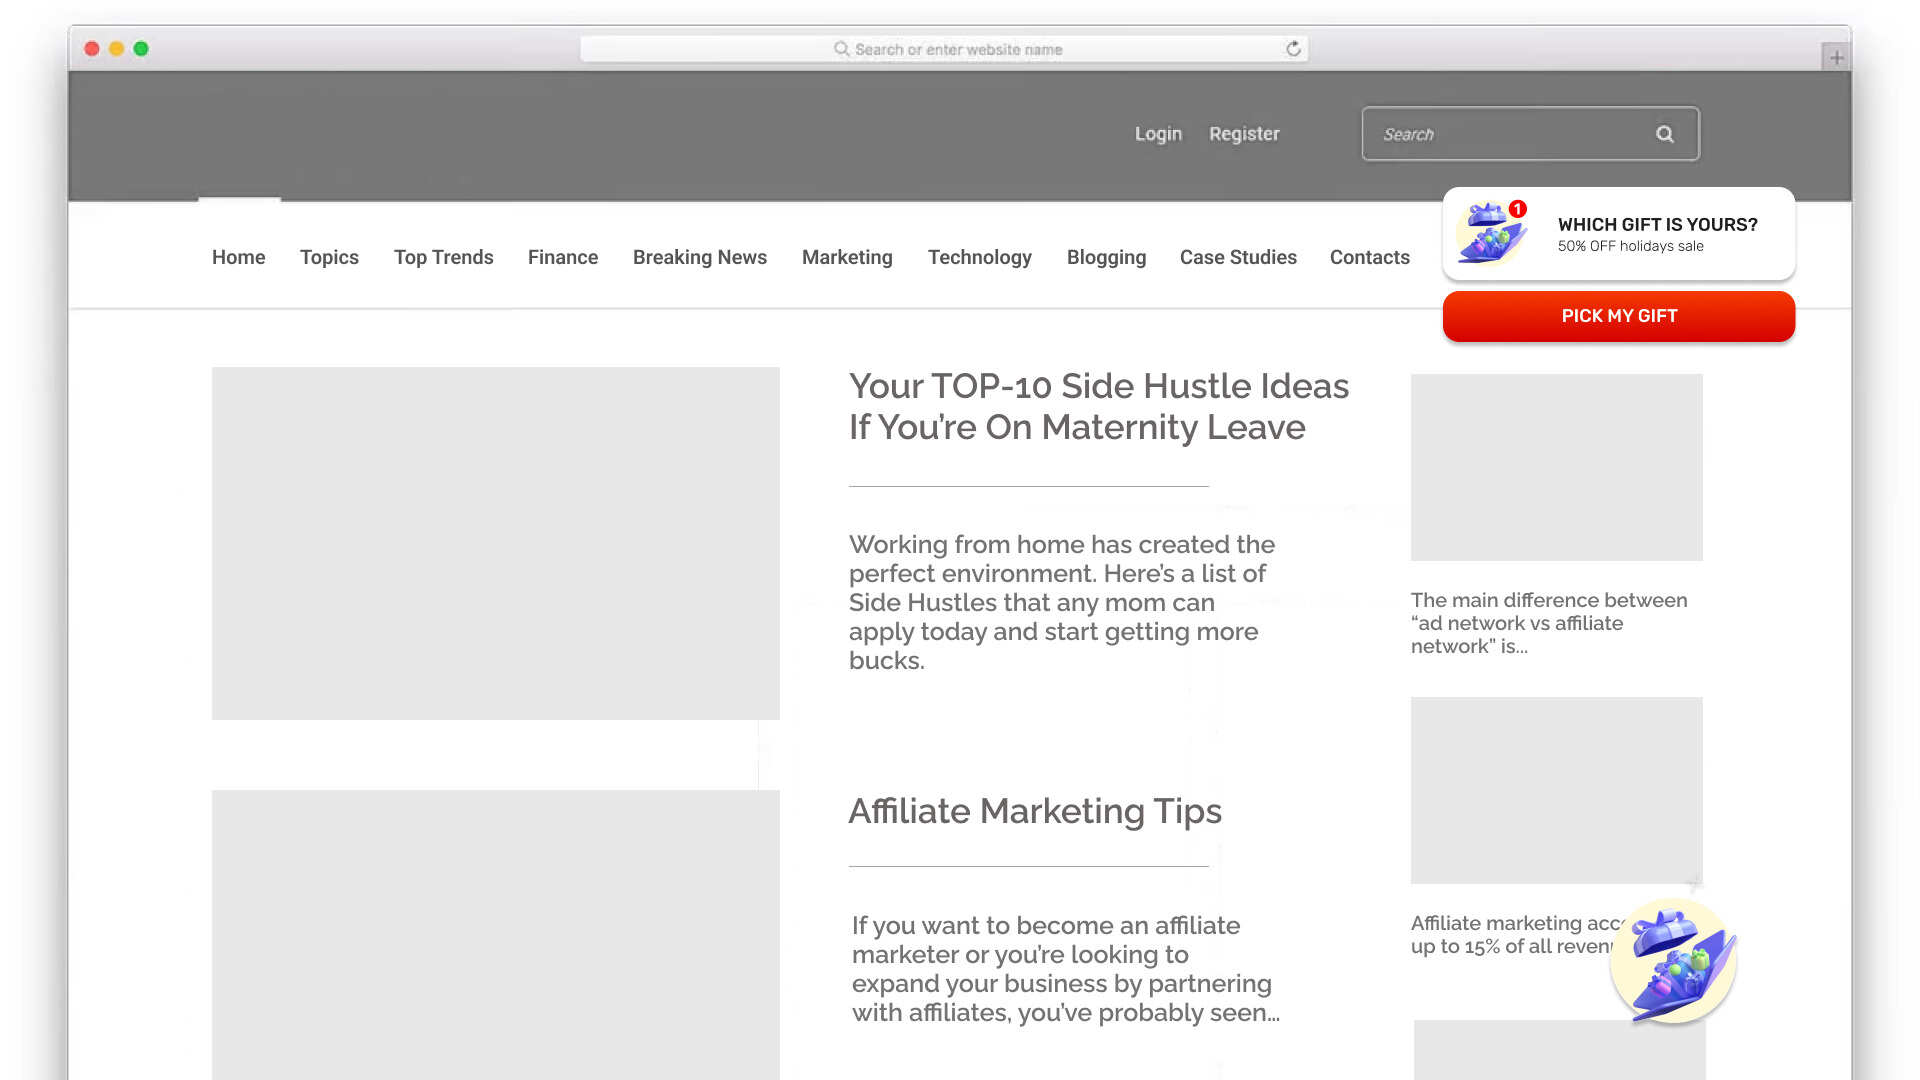Select Breaking News in navigation
1920x1080 pixels.
tap(700, 257)
